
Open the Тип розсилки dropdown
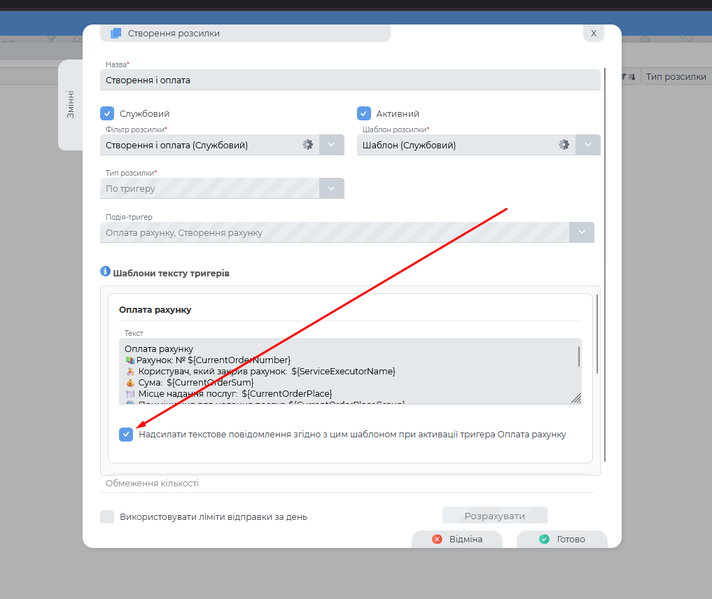pos(331,188)
